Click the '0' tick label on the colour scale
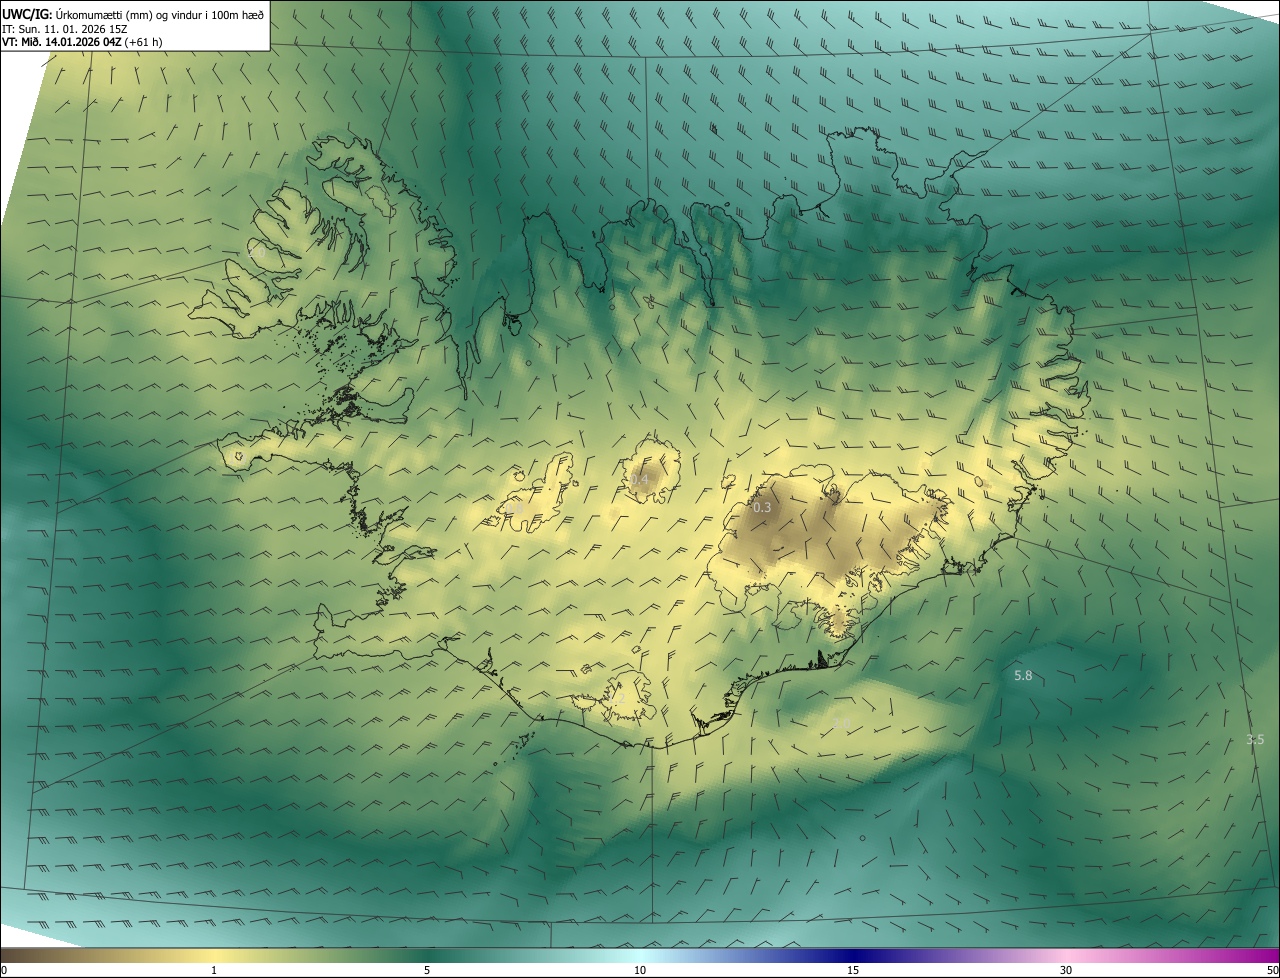Viewport: 1280px width, 978px height. click(4, 970)
